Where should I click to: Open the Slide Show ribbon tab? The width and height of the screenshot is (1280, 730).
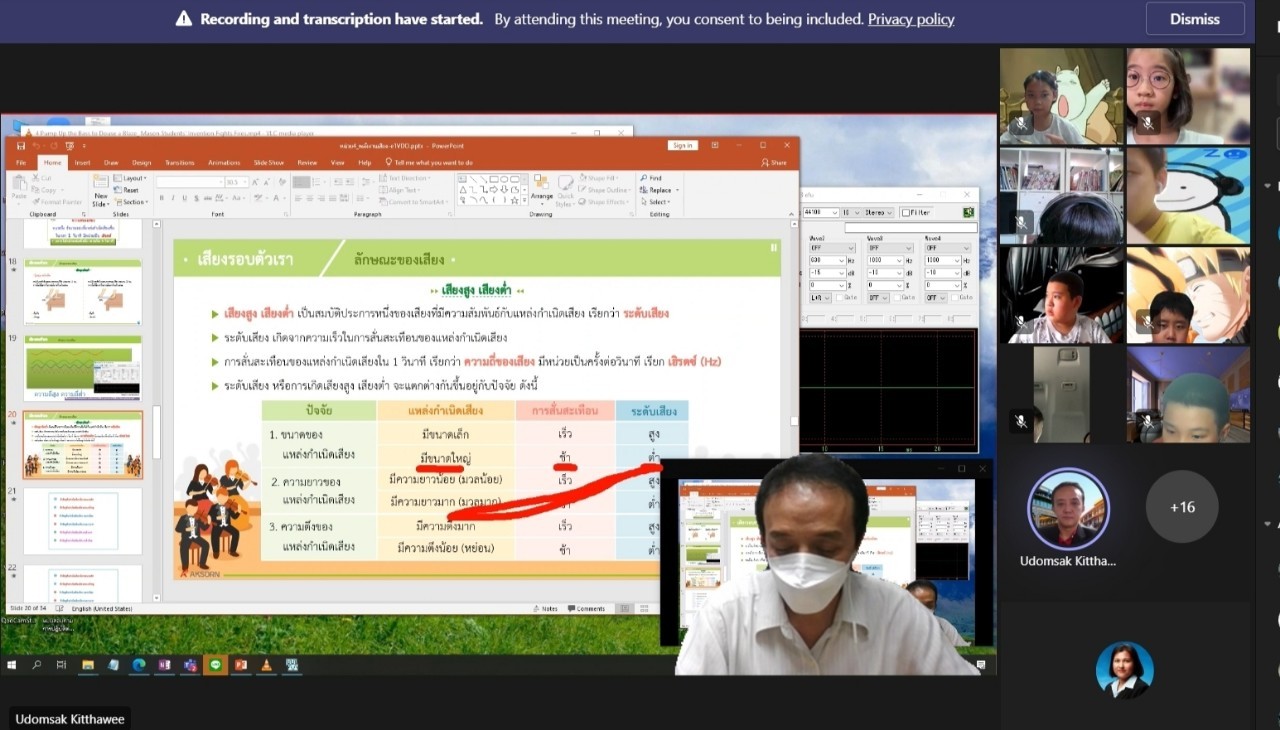[268, 162]
